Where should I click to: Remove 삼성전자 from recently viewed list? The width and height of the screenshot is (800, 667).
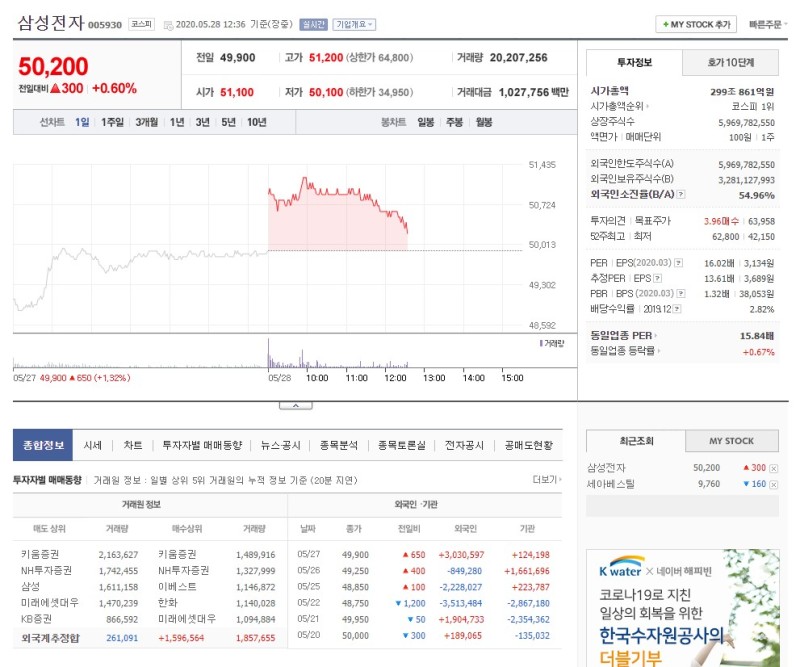tap(773, 468)
